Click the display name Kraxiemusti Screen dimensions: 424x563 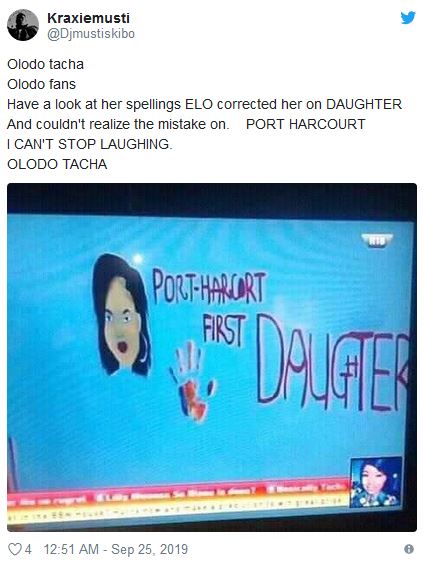tap(88, 18)
